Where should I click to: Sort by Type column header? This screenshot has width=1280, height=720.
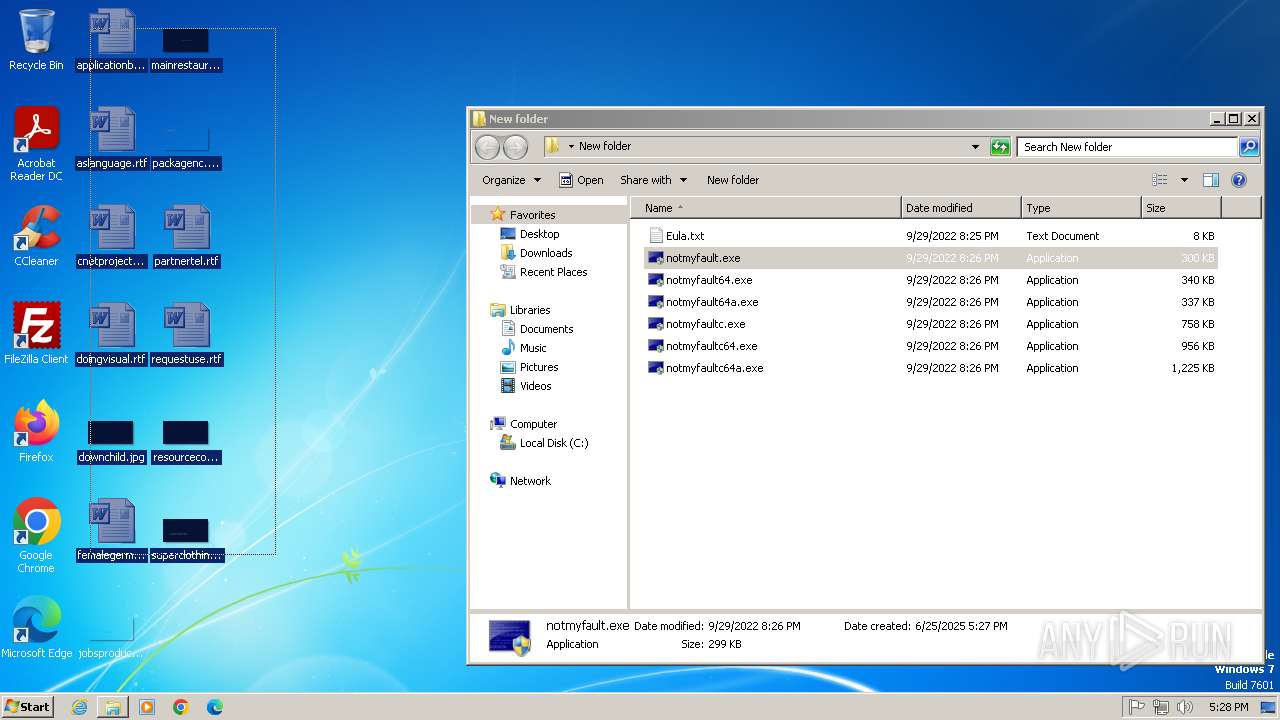click(1081, 208)
